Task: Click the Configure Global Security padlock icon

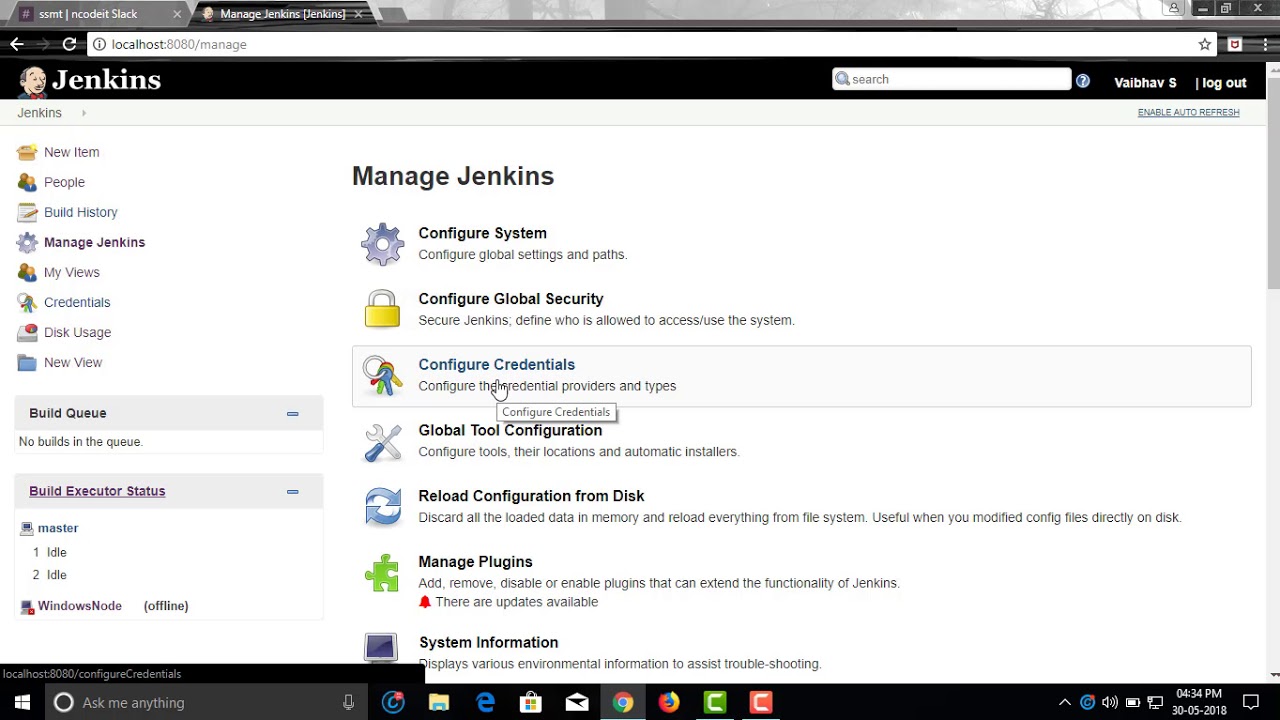Action: pyautogui.click(x=382, y=309)
